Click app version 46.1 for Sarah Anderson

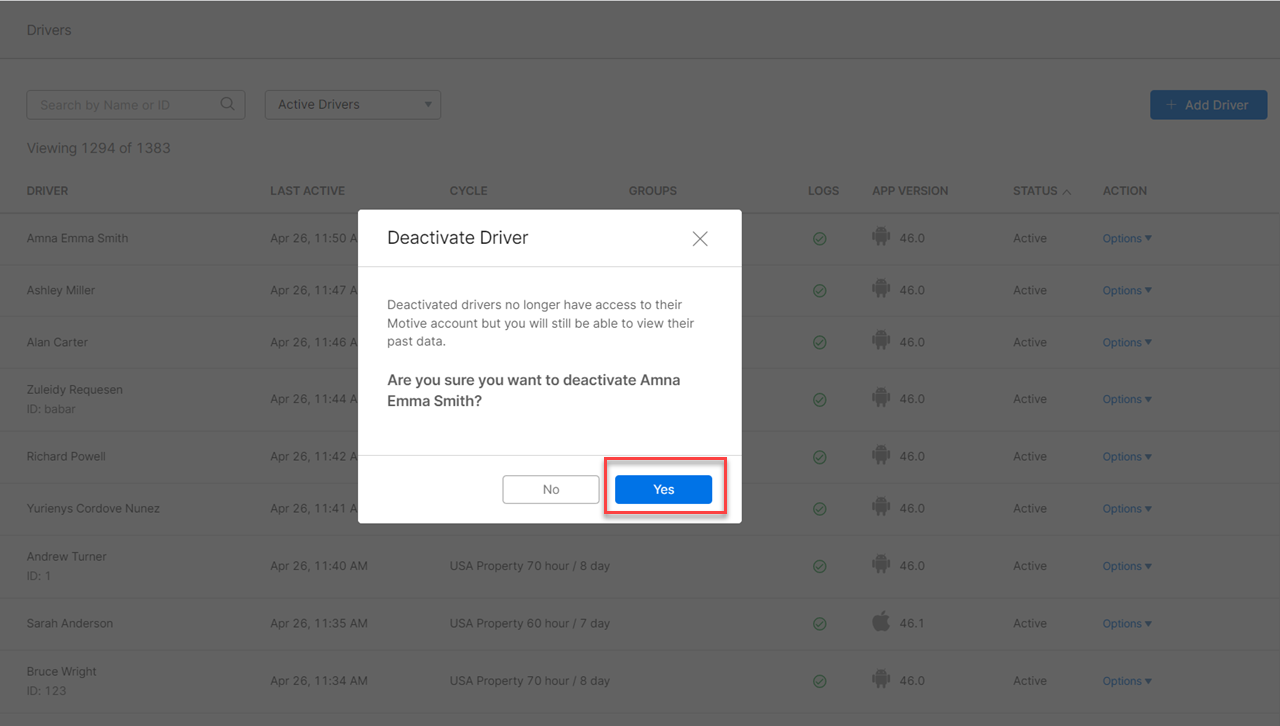click(x=912, y=623)
